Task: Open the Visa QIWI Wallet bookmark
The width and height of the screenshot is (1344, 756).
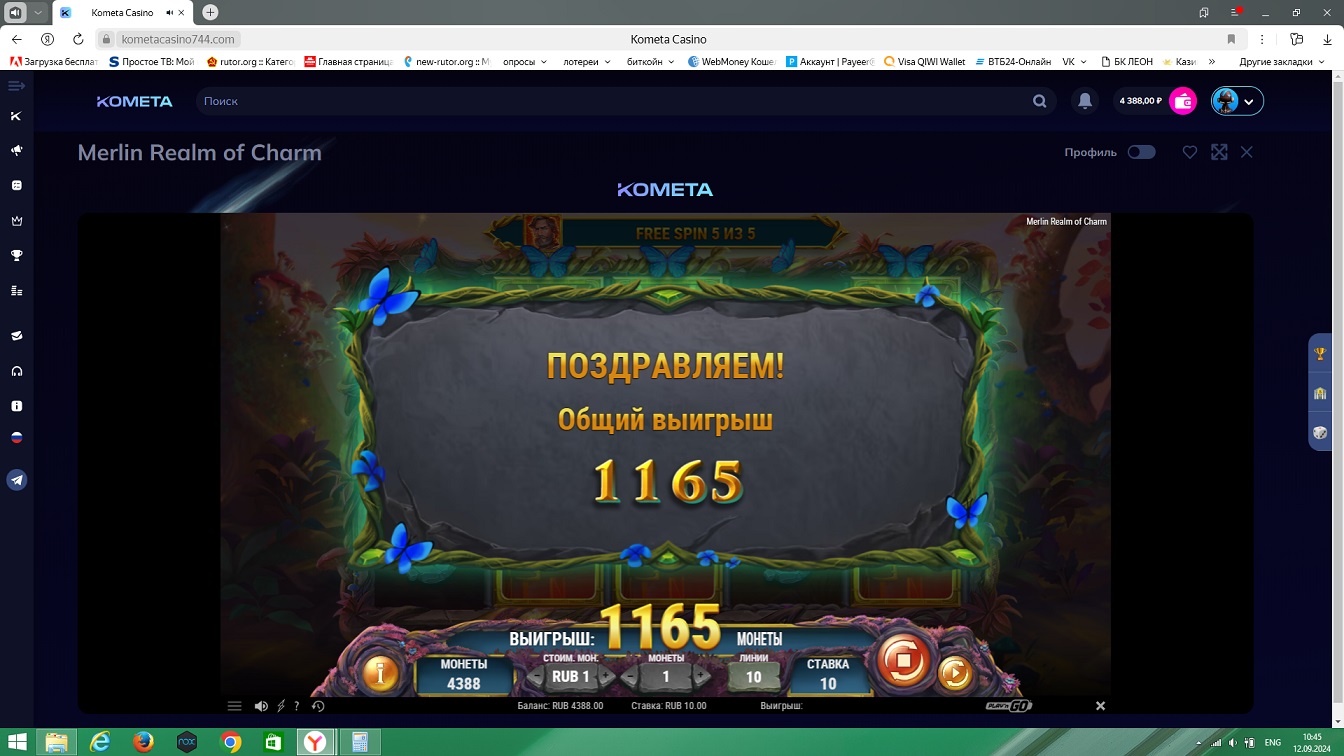Action: (925, 61)
